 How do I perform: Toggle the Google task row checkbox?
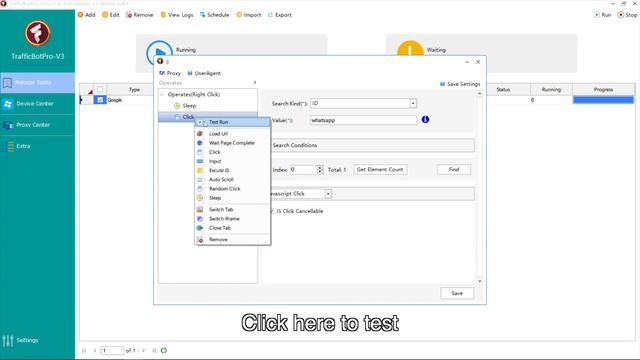pos(100,100)
